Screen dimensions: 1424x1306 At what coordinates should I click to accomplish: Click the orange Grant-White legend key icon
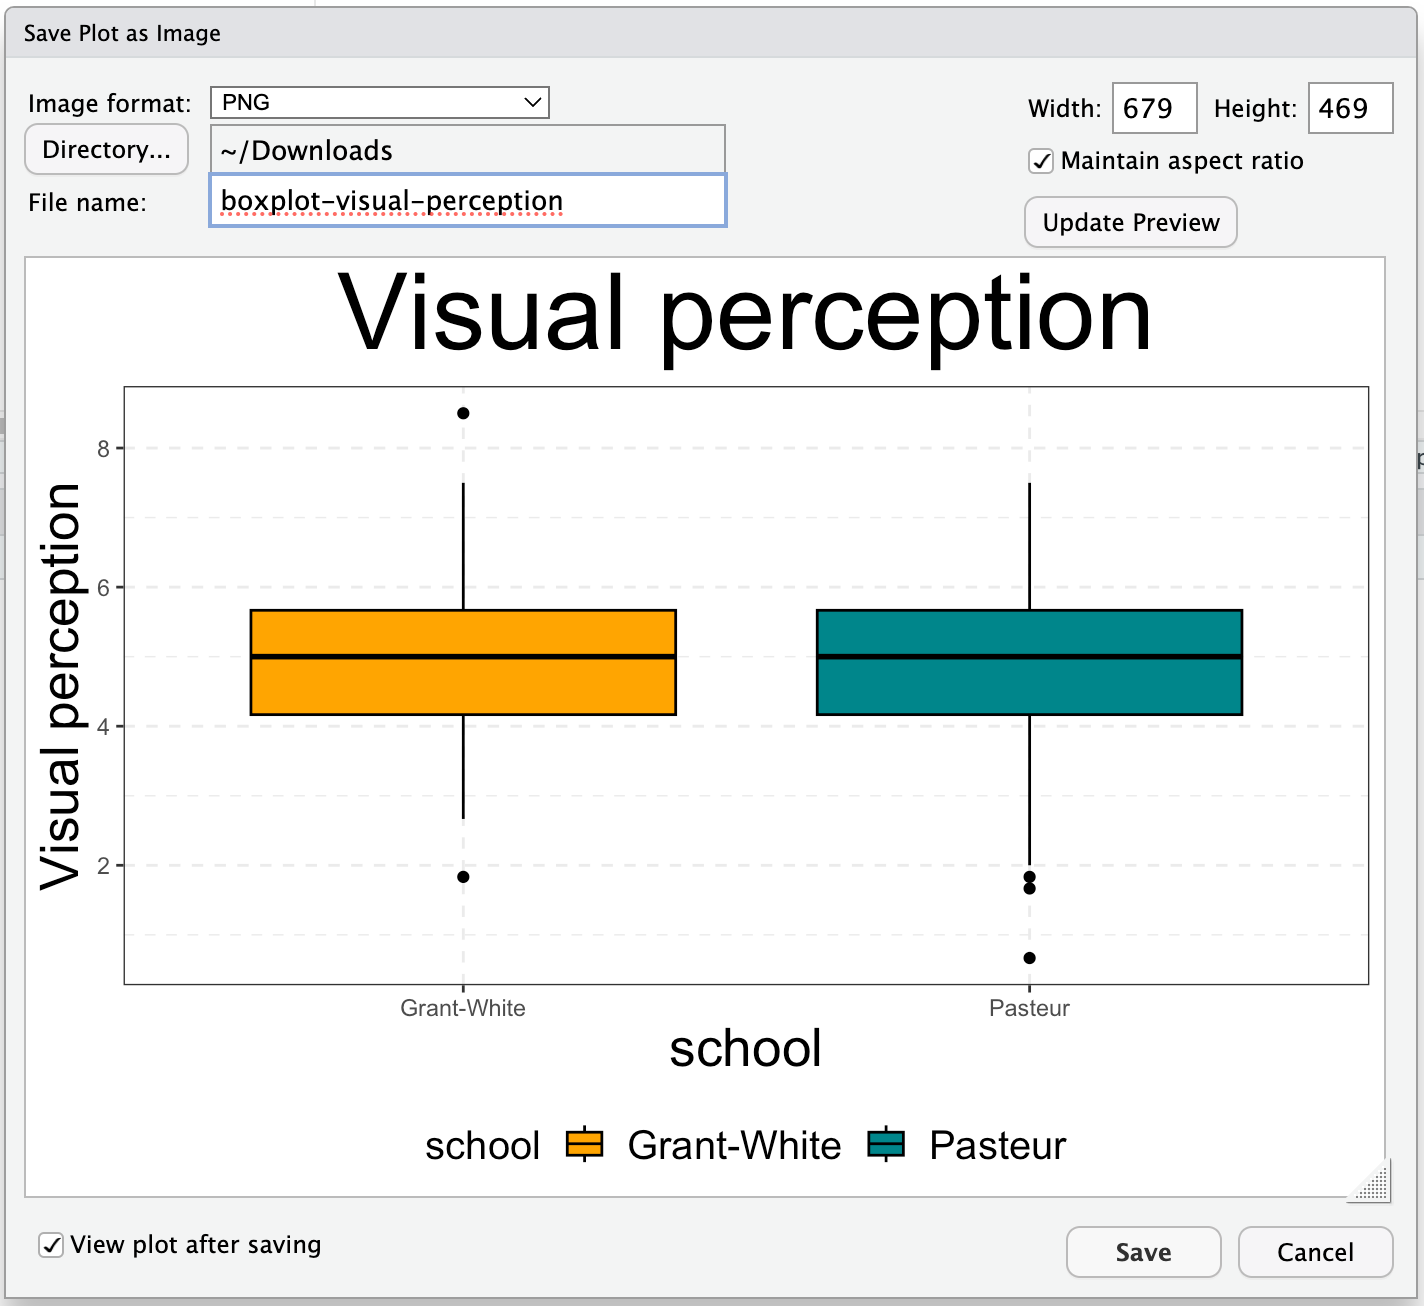click(584, 1144)
